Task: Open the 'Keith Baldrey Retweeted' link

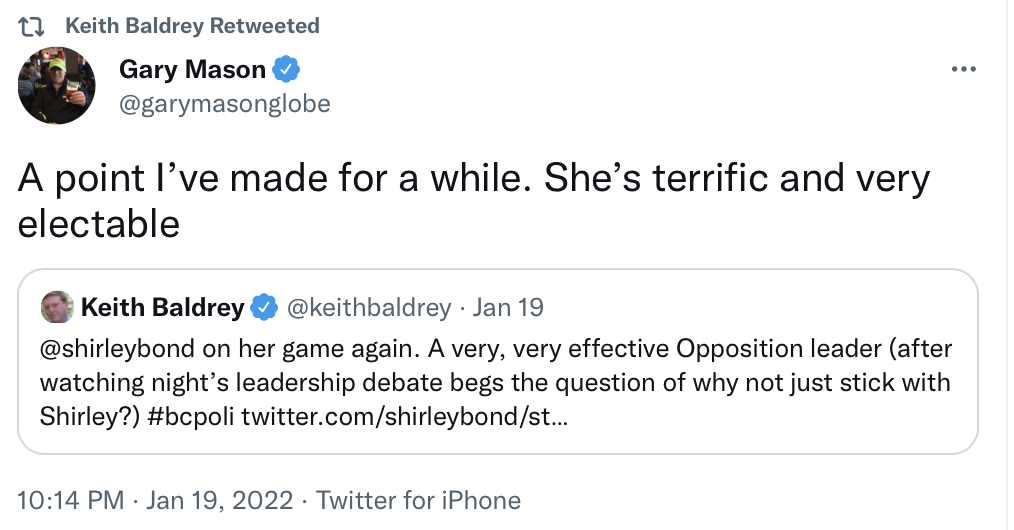Action: [193, 26]
